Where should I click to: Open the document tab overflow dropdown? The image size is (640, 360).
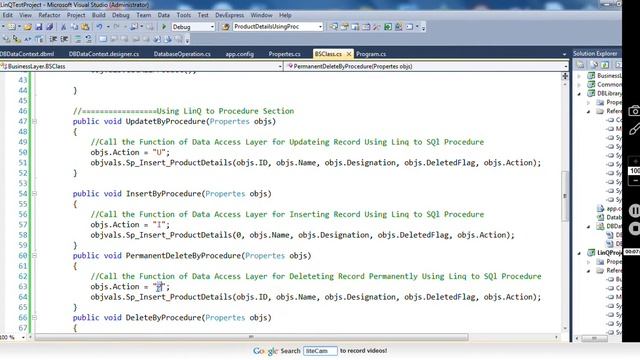coord(564,54)
